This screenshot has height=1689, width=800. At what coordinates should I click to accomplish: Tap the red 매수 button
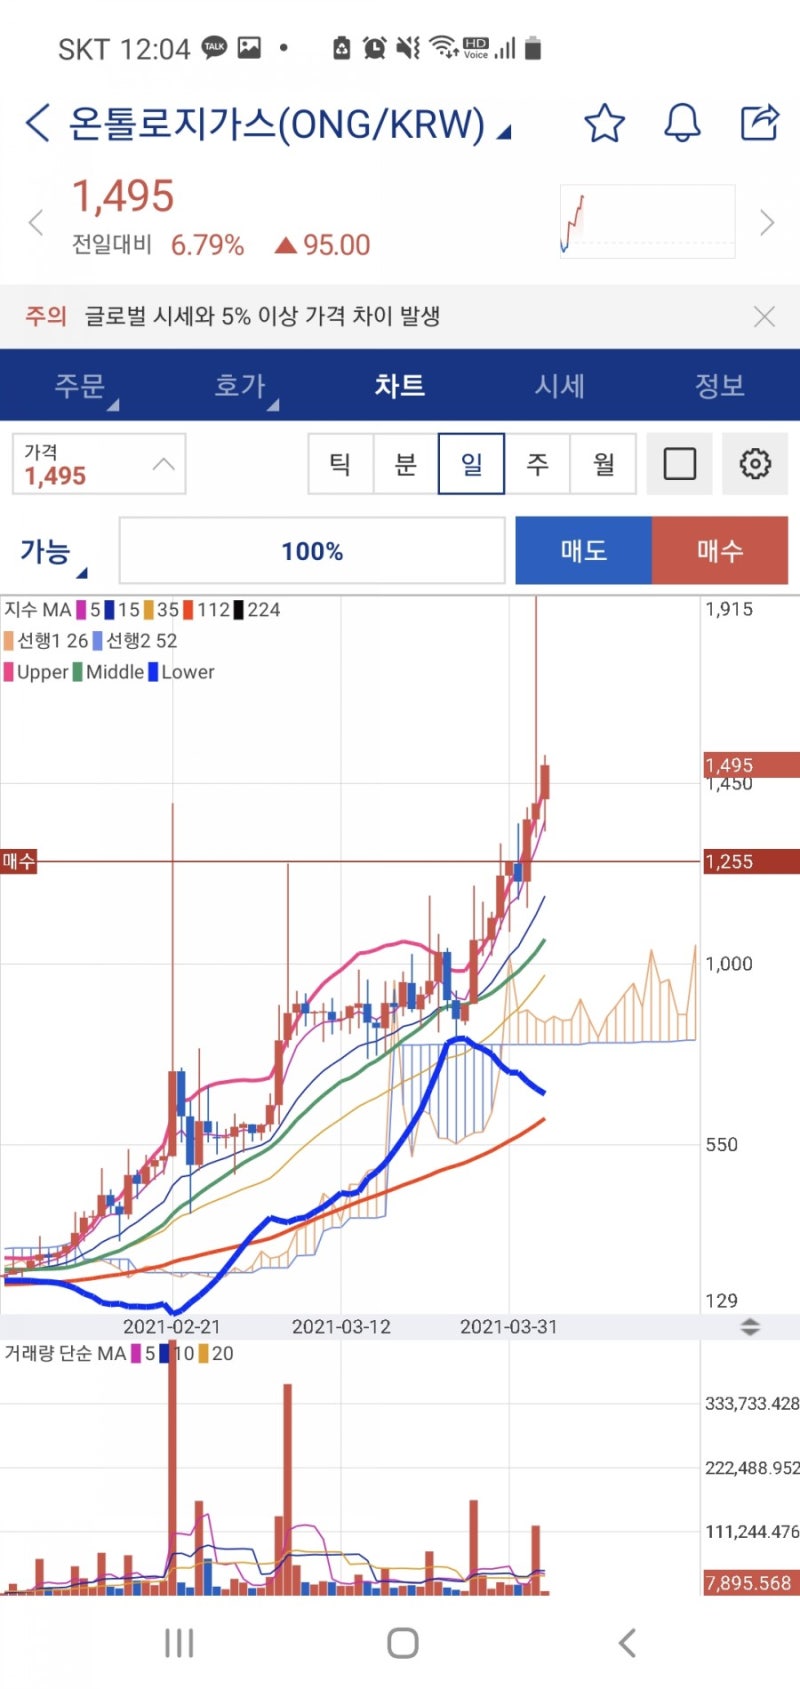[x=720, y=550]
